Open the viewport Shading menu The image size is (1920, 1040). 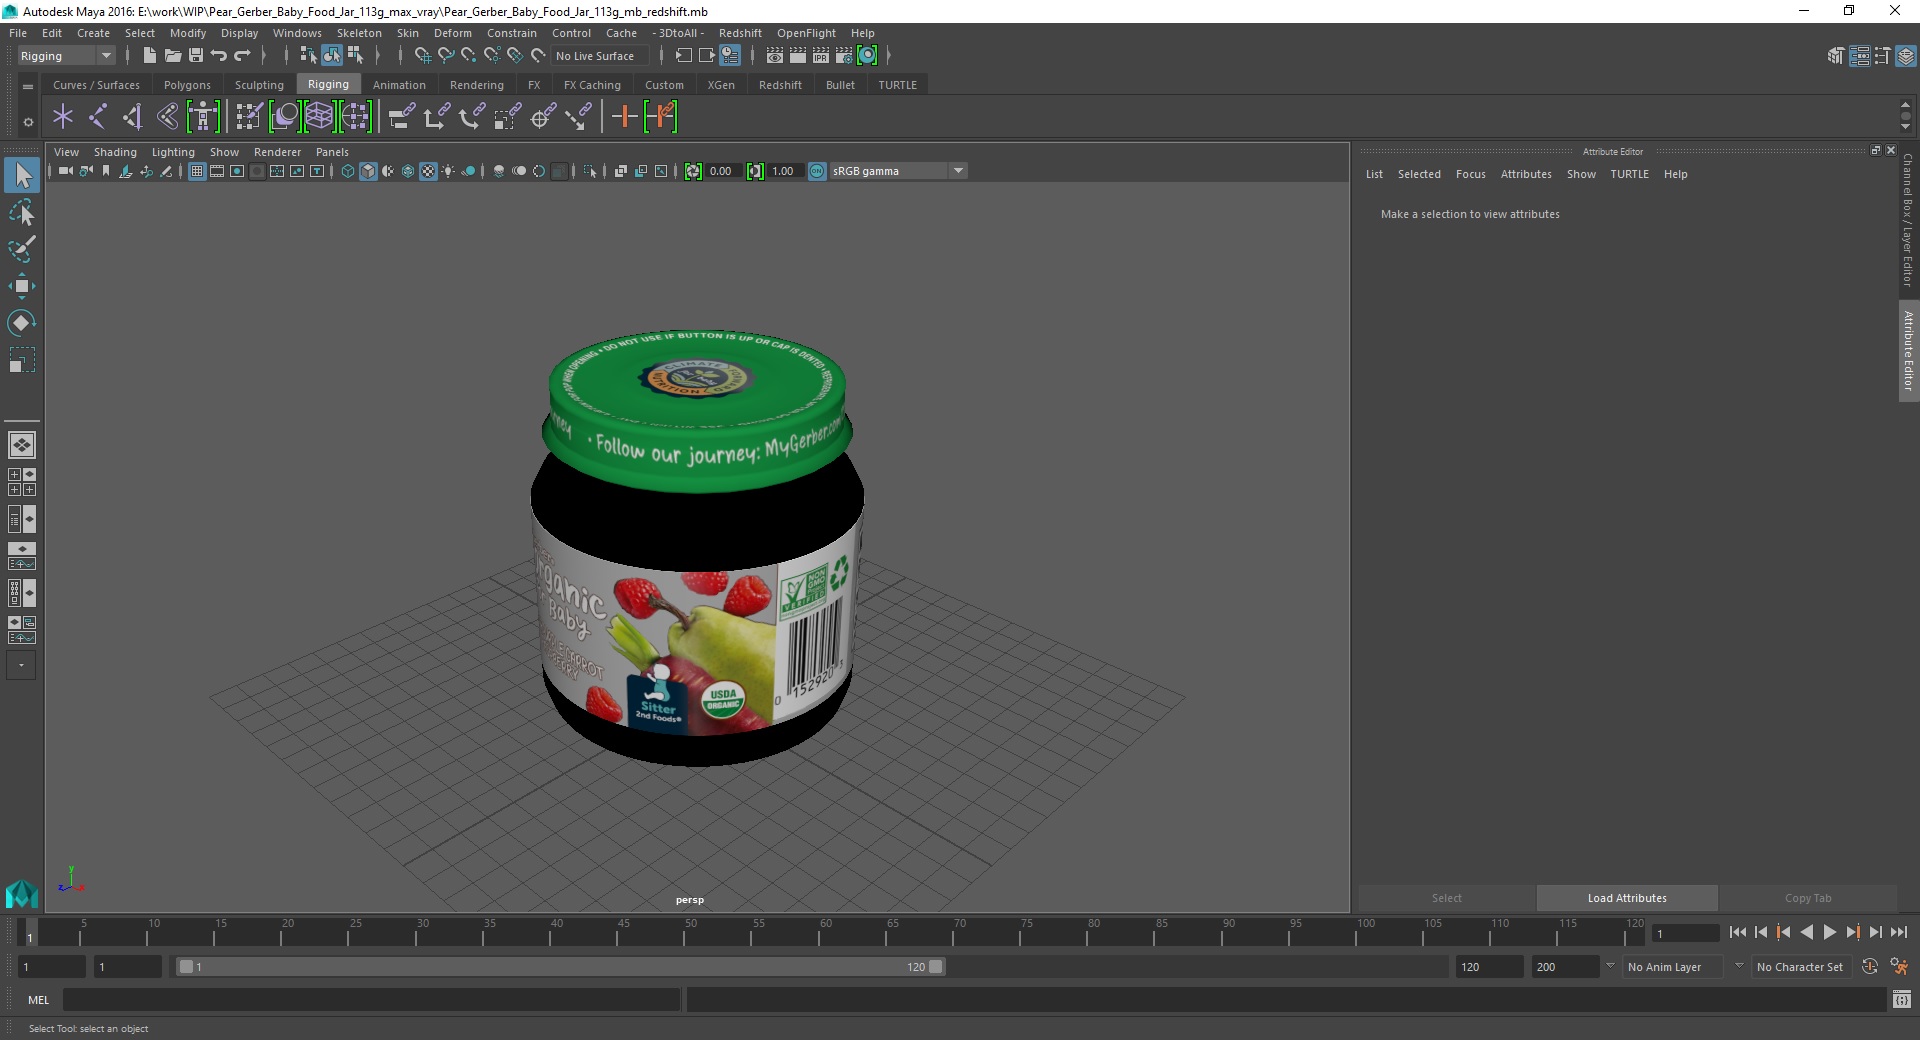point(115,152)
